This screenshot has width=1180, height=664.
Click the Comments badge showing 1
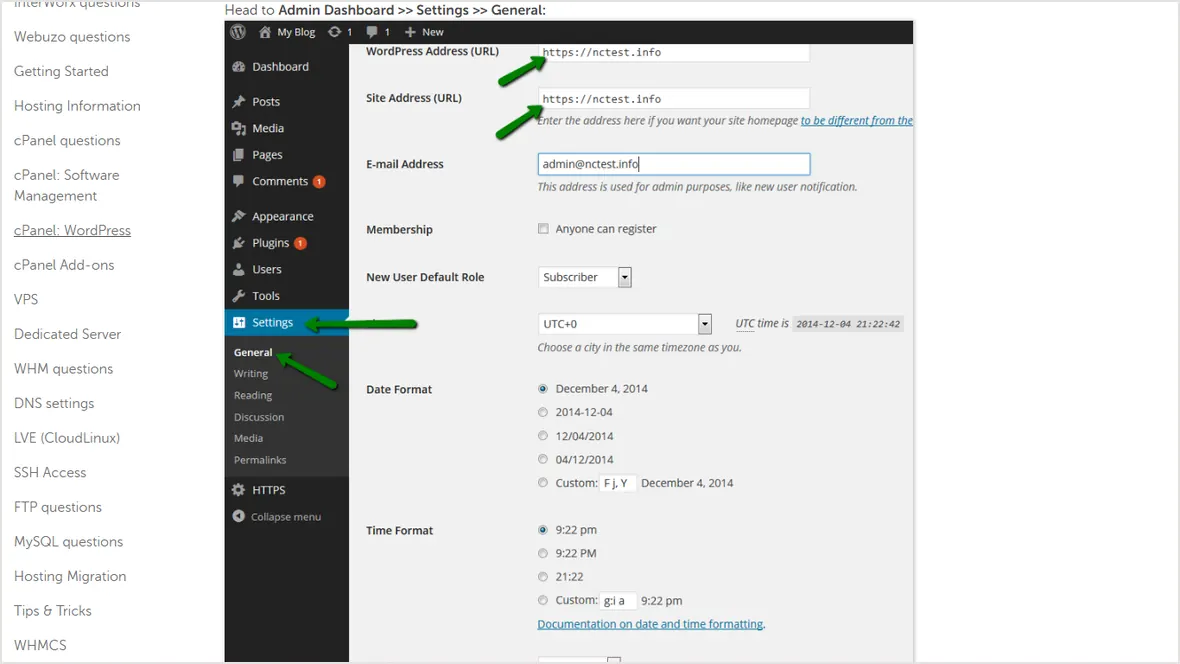tap(319, 181)
